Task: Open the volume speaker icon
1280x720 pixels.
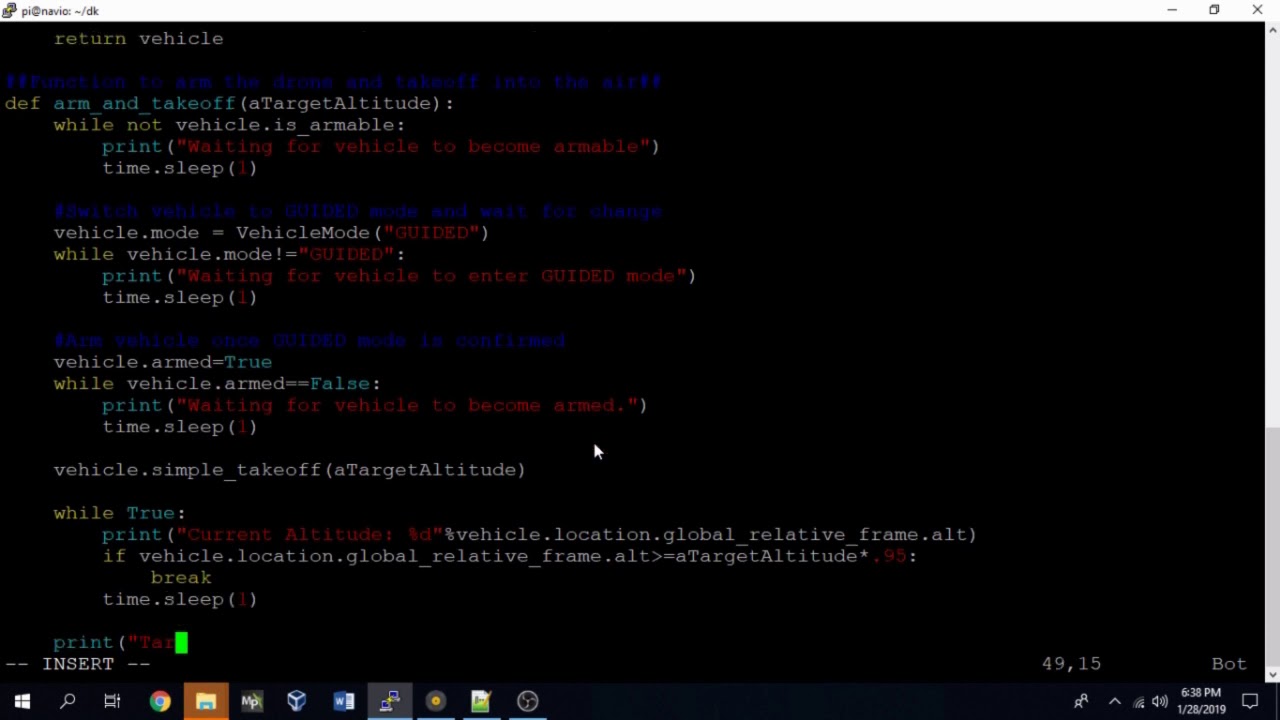Action: pos(1160,702)
